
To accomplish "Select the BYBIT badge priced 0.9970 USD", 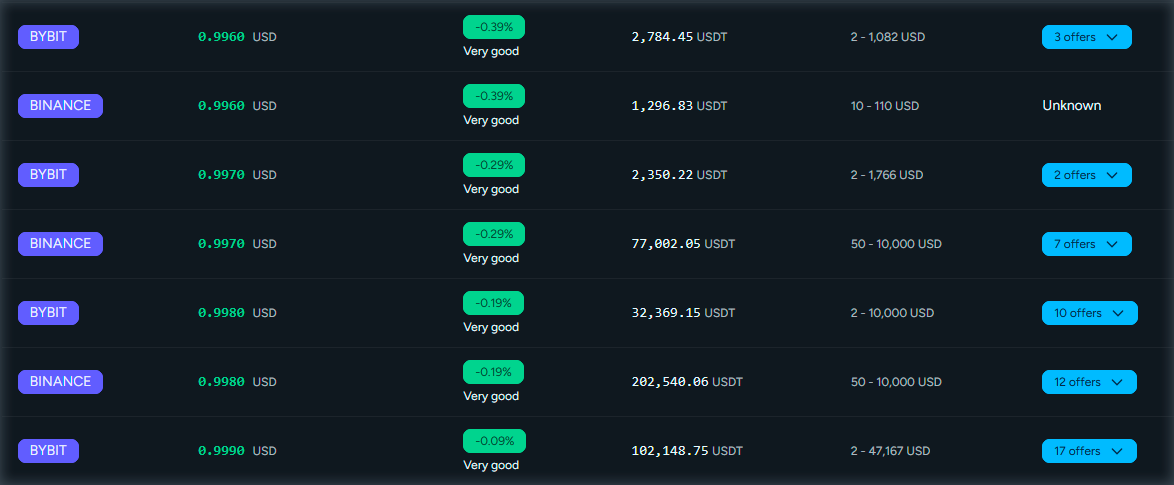I will pyautogui.click(x=48, y=175).
